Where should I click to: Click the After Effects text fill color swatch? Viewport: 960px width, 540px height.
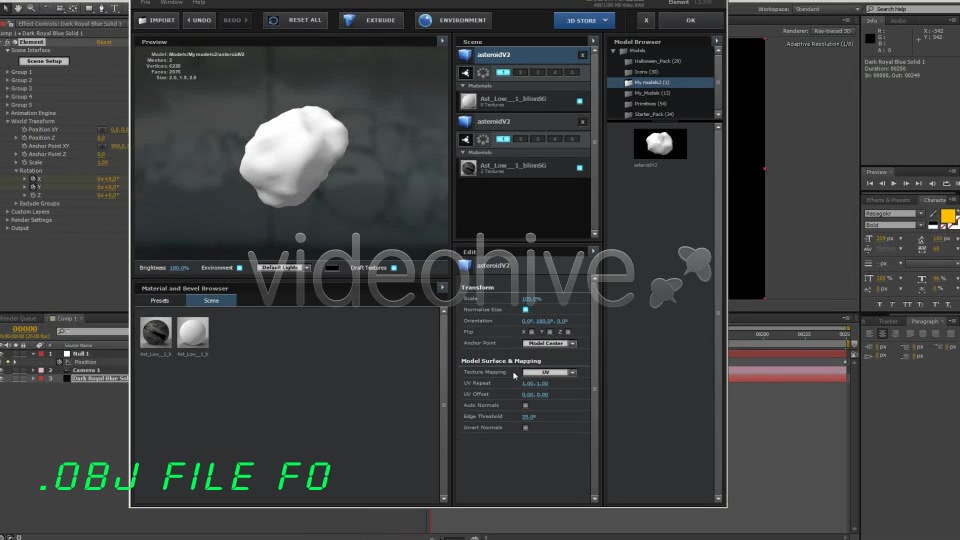948,216
